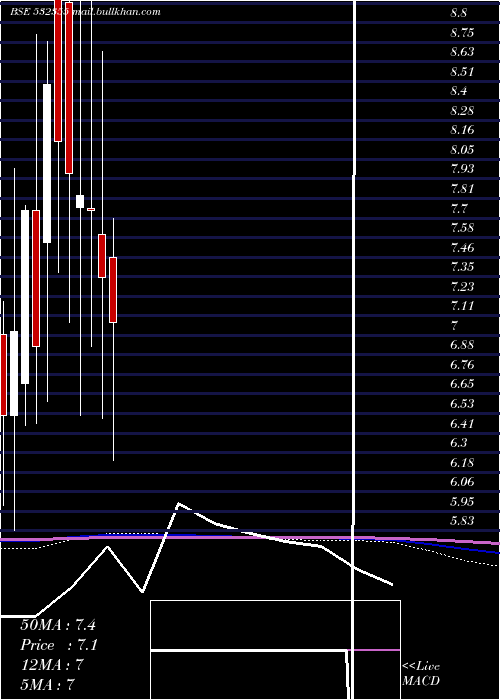Click the 8.8 price axis label
500x700 pixels.
click(x=458, y=13)
